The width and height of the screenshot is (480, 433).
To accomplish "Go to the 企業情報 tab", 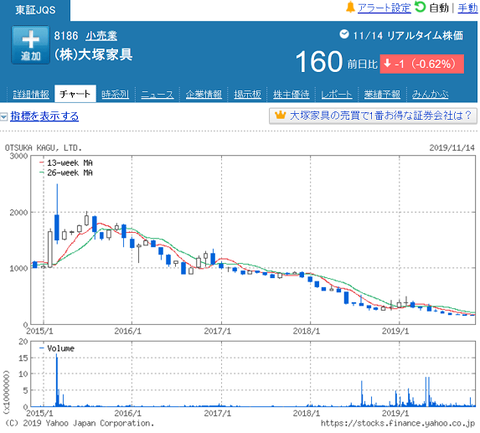I will pos(204,94).
